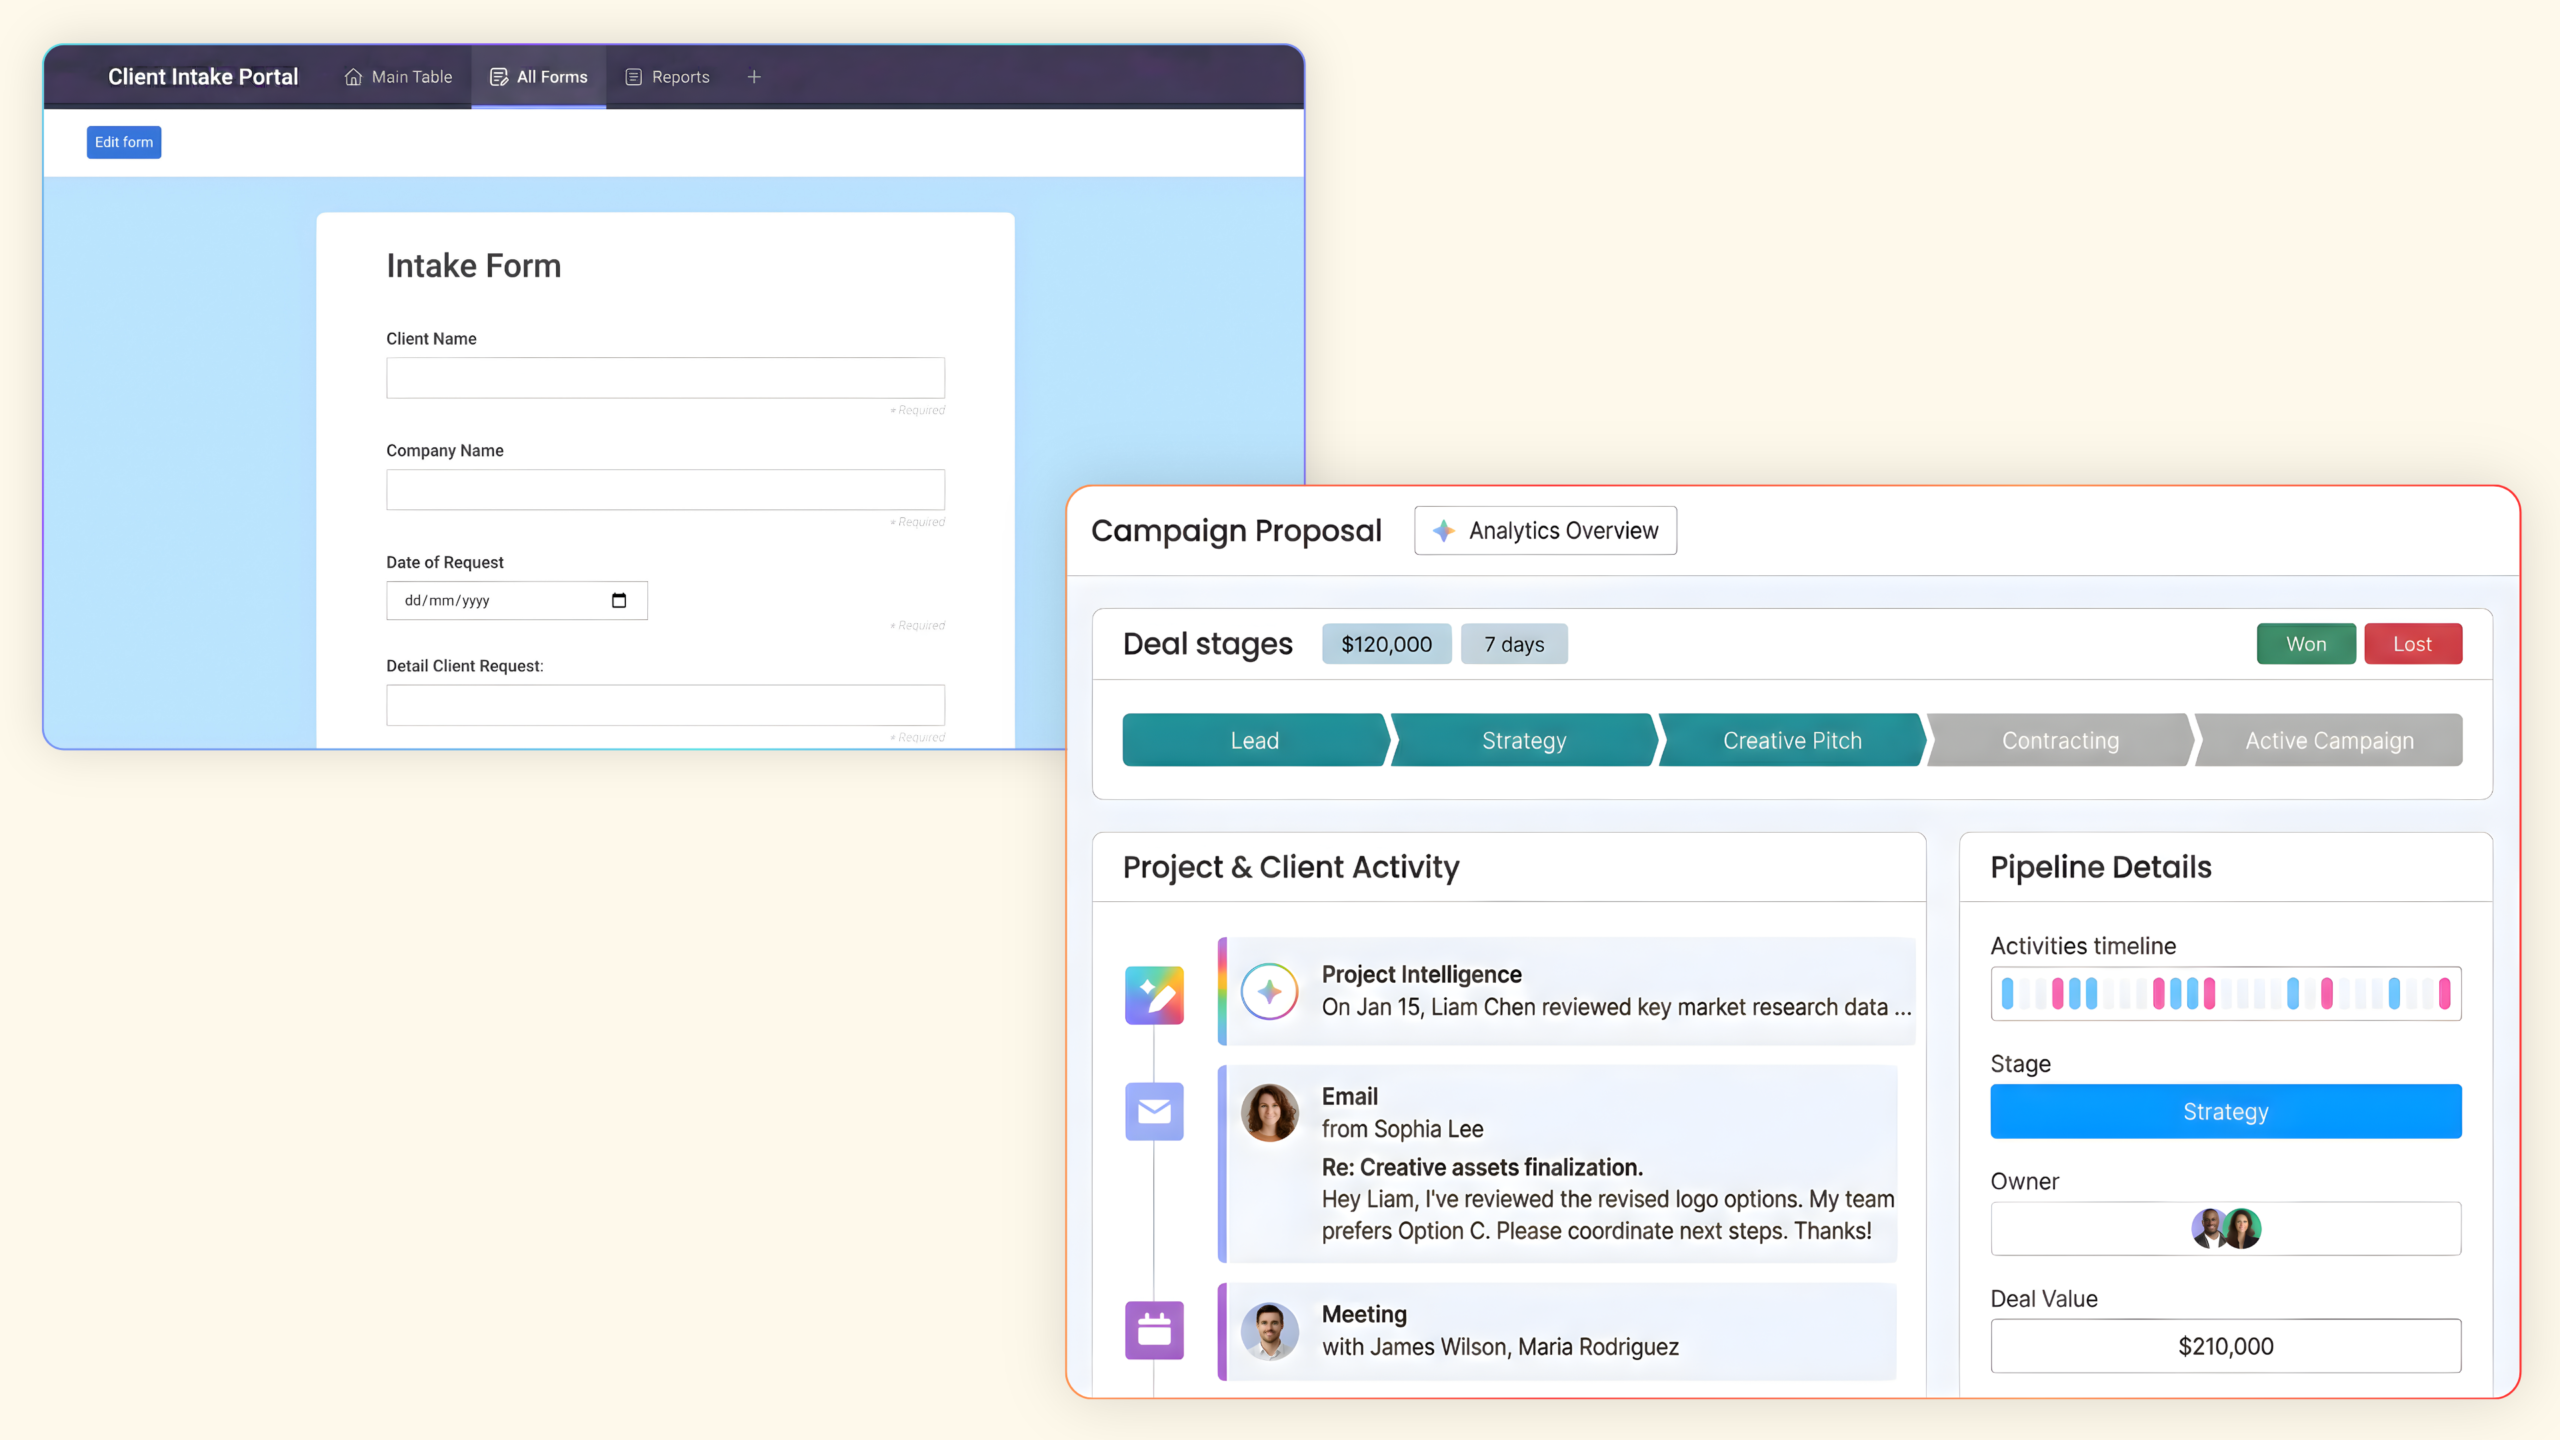Open the Main Table tab
This screenshot has height=1440, width=2560.
[398, 77]
